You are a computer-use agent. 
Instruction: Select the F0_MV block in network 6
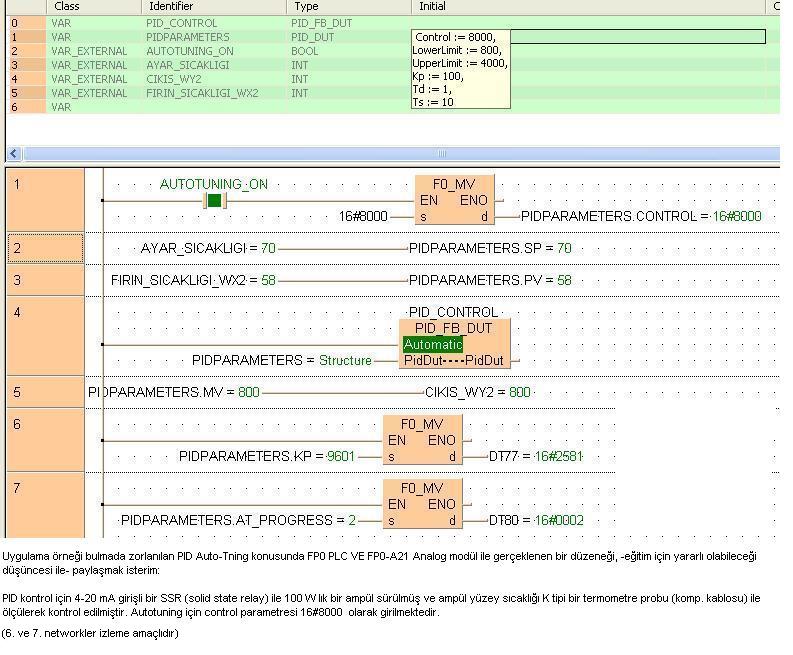pos(422,440)
